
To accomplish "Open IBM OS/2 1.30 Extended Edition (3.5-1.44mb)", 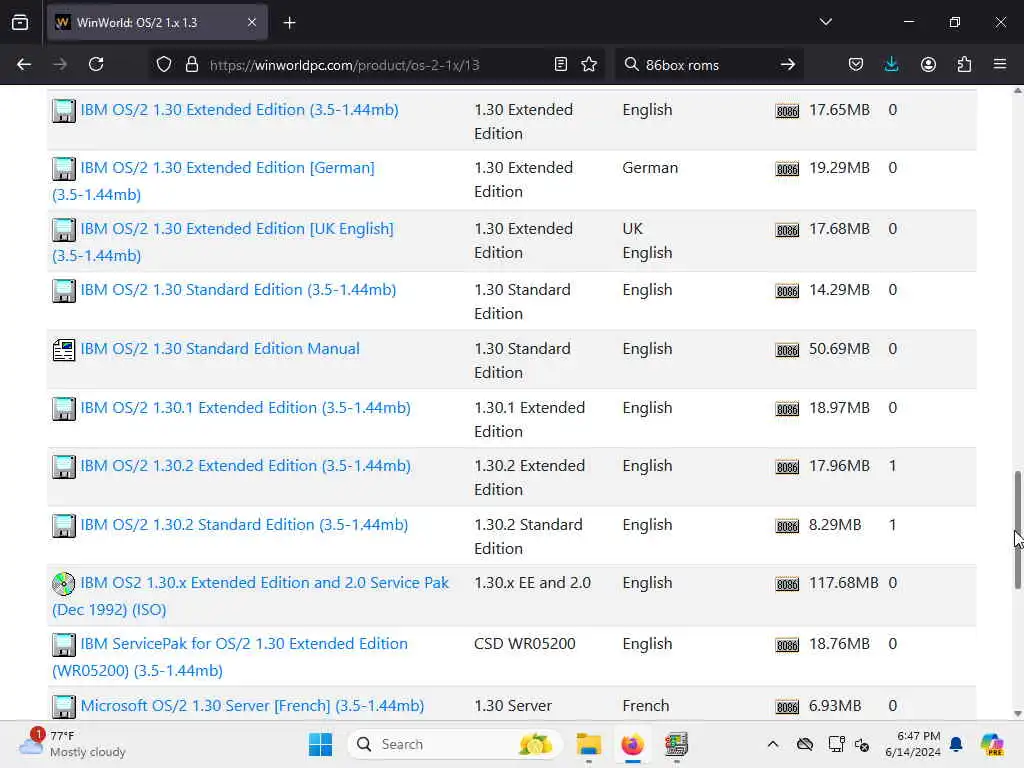I will 239,110.
